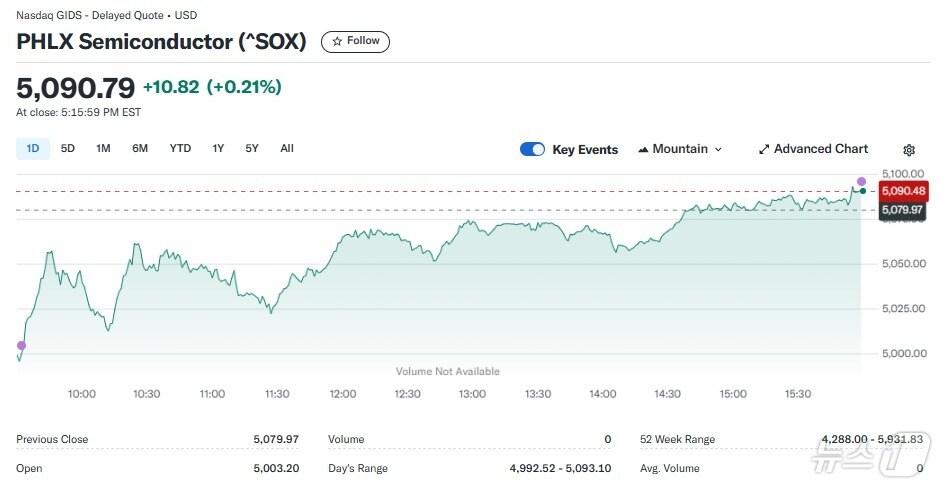Choose the YTD range
Viewport: 941px width, 489px height.
tap(180, 148)
